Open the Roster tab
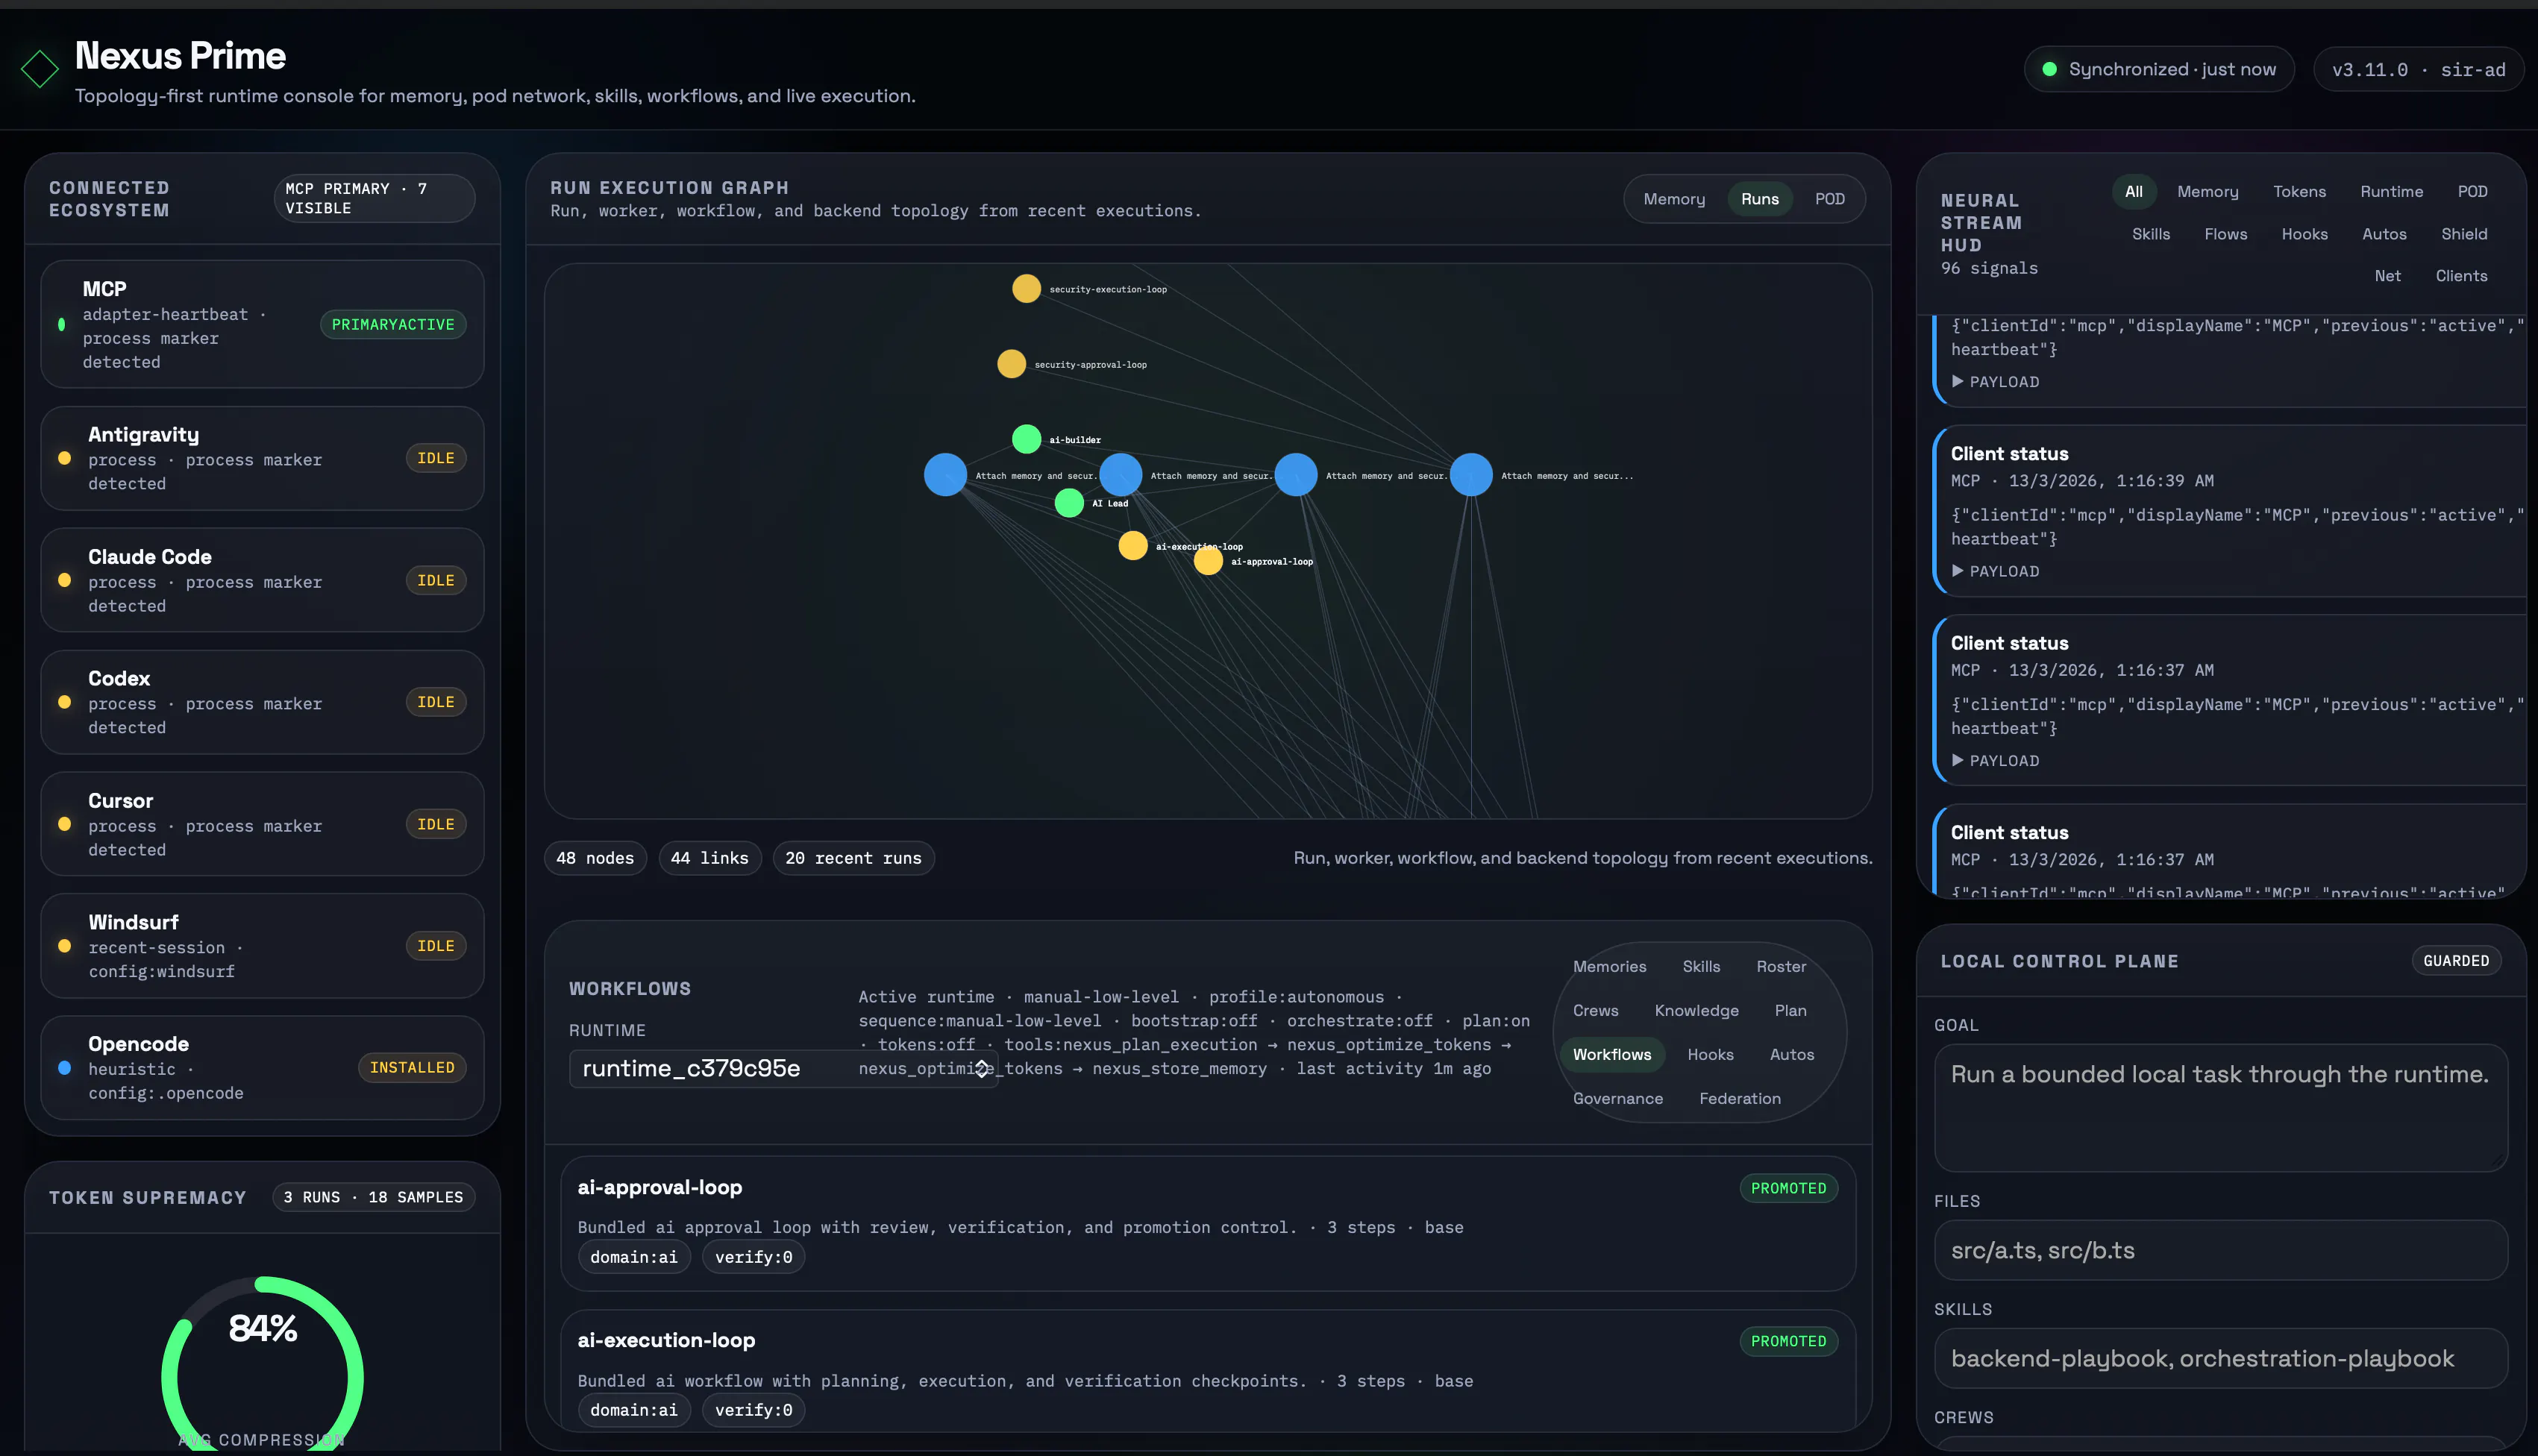 [1781, 967]
